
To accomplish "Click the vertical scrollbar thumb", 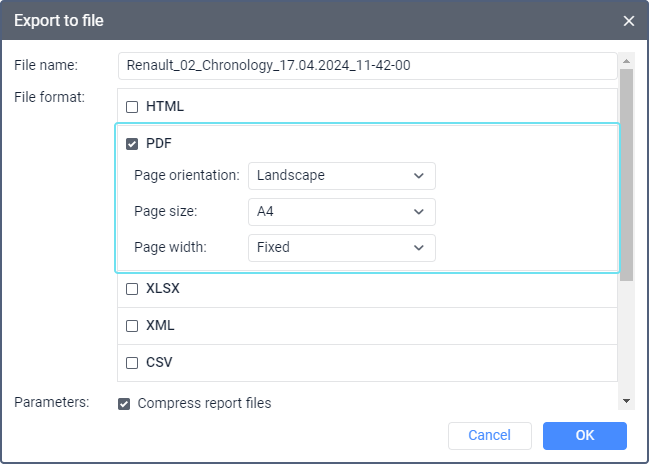I will pos(627,175).
